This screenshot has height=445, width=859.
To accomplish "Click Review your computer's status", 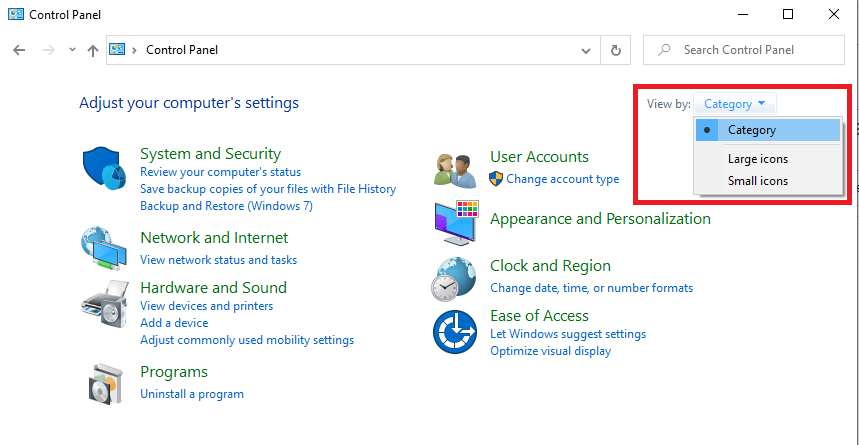I will (220, 172).
